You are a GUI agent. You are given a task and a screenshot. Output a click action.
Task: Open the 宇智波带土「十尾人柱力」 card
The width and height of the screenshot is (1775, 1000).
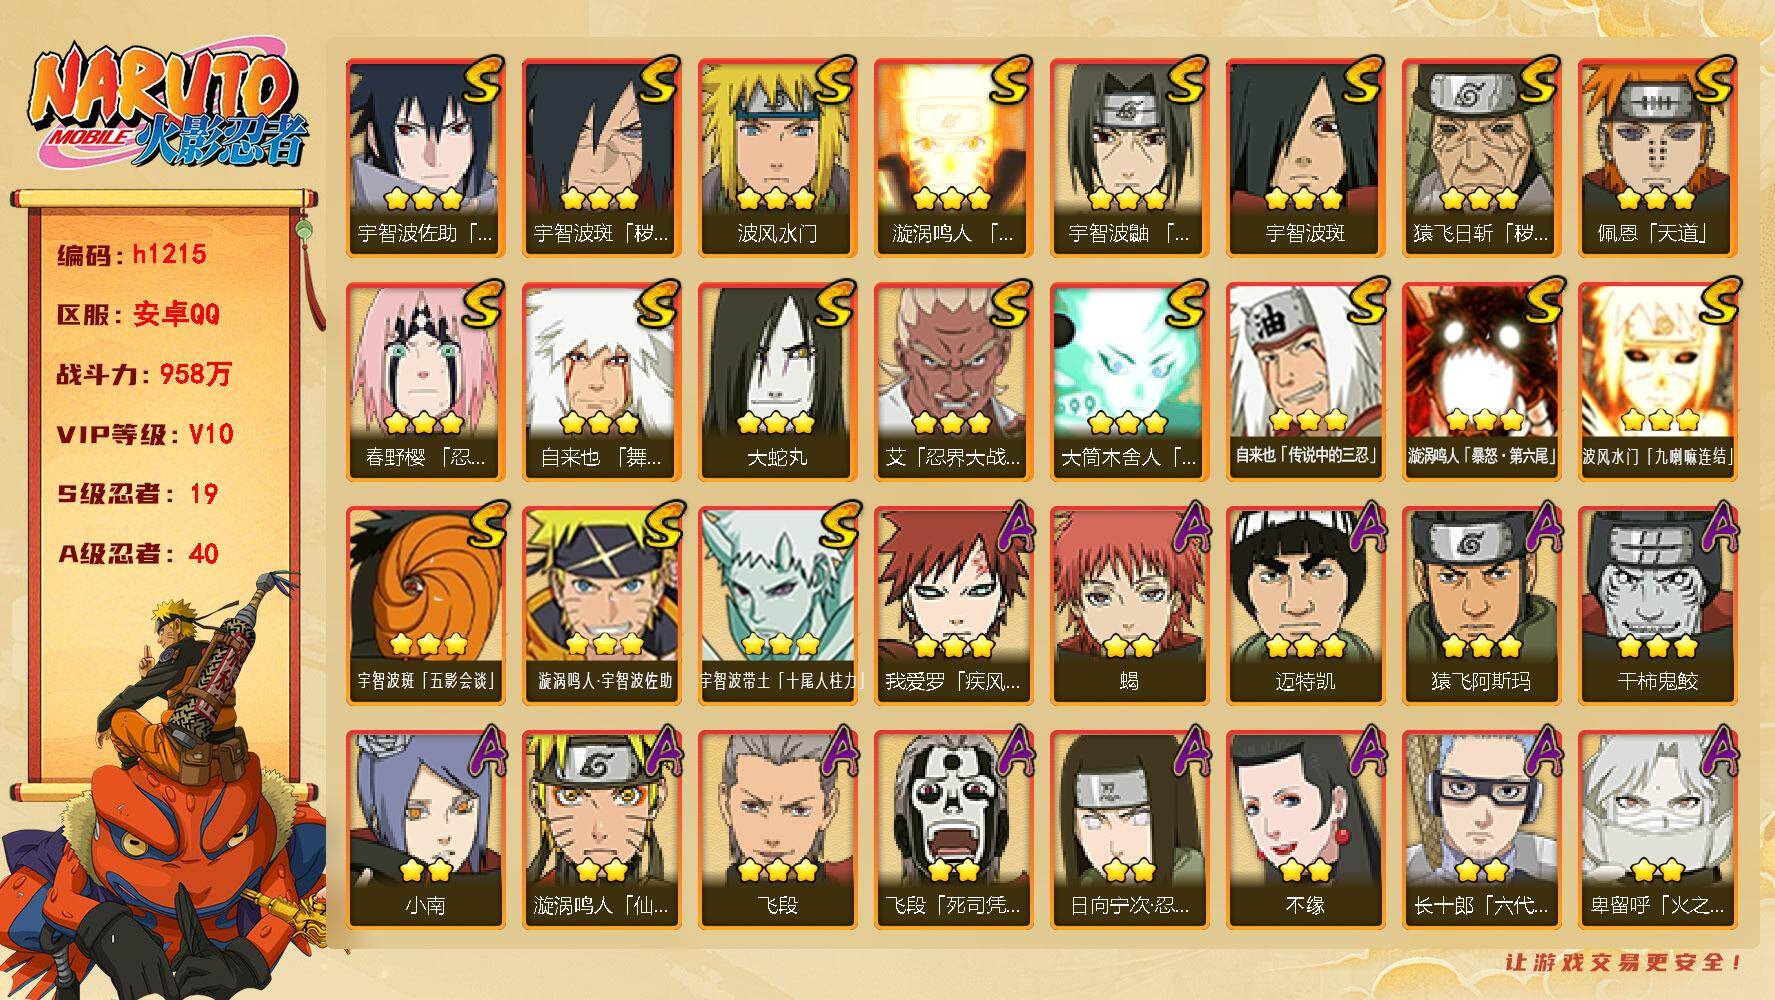click(777, 606)
